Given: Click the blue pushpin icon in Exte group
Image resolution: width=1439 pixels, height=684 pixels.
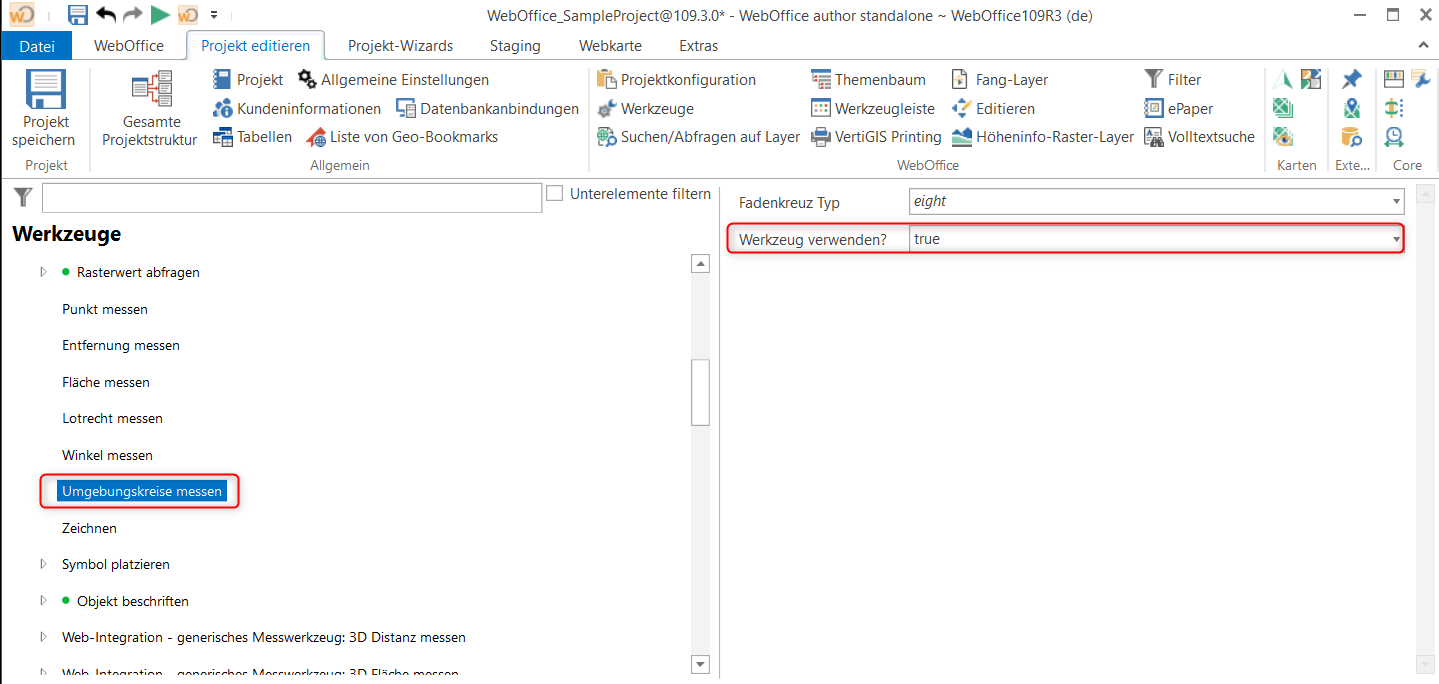Looking at the screenshot, I should 1352,79.
